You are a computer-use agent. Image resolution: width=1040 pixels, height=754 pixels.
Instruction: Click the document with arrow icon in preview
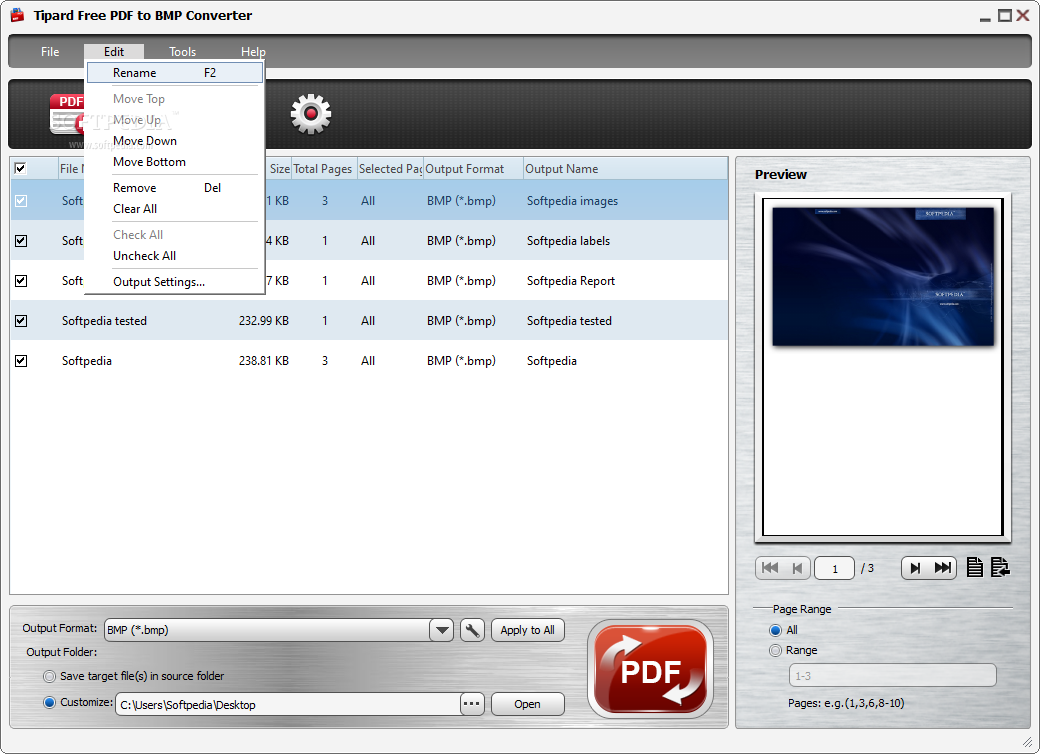1000,568
